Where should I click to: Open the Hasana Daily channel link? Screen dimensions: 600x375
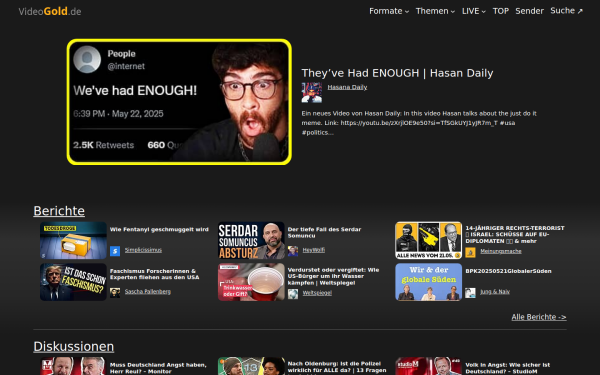(x=347, y=87)
